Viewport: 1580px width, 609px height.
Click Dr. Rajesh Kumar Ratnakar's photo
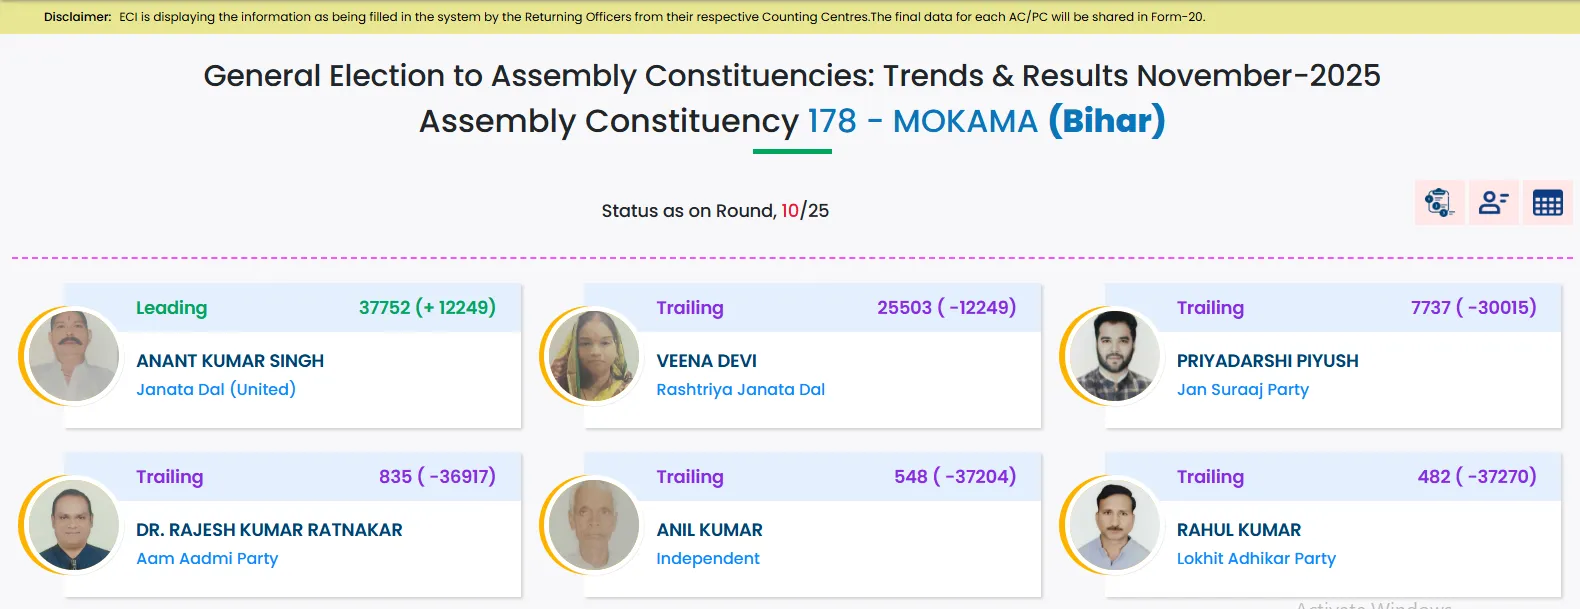coord(73,525)
